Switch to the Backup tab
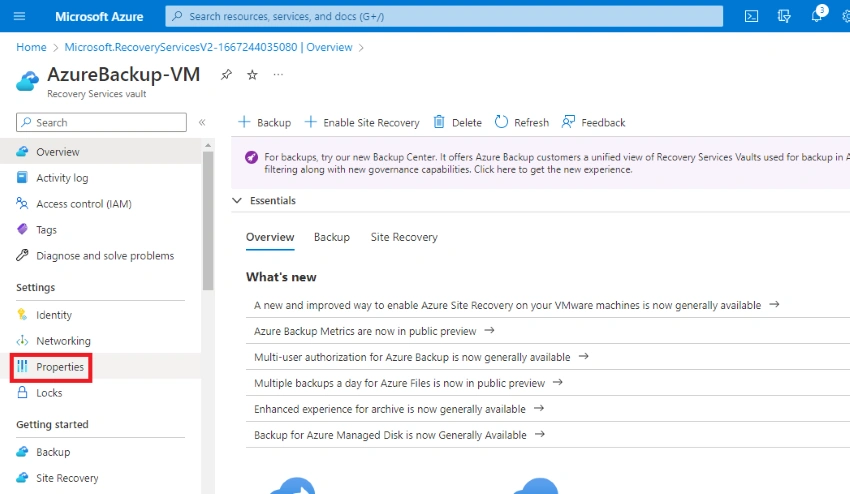This screenshot has height=494, width=850. (332, 237)
